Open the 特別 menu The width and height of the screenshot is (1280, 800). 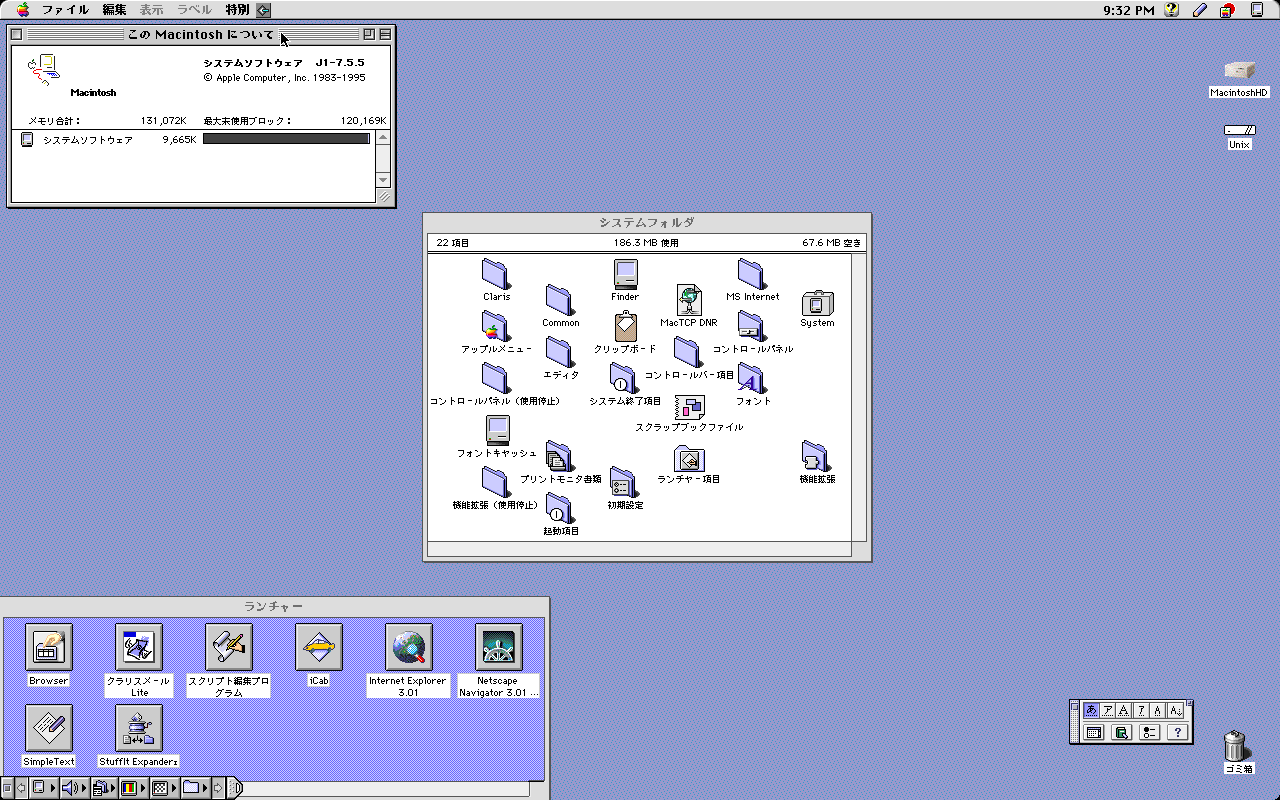coord(237,10)
